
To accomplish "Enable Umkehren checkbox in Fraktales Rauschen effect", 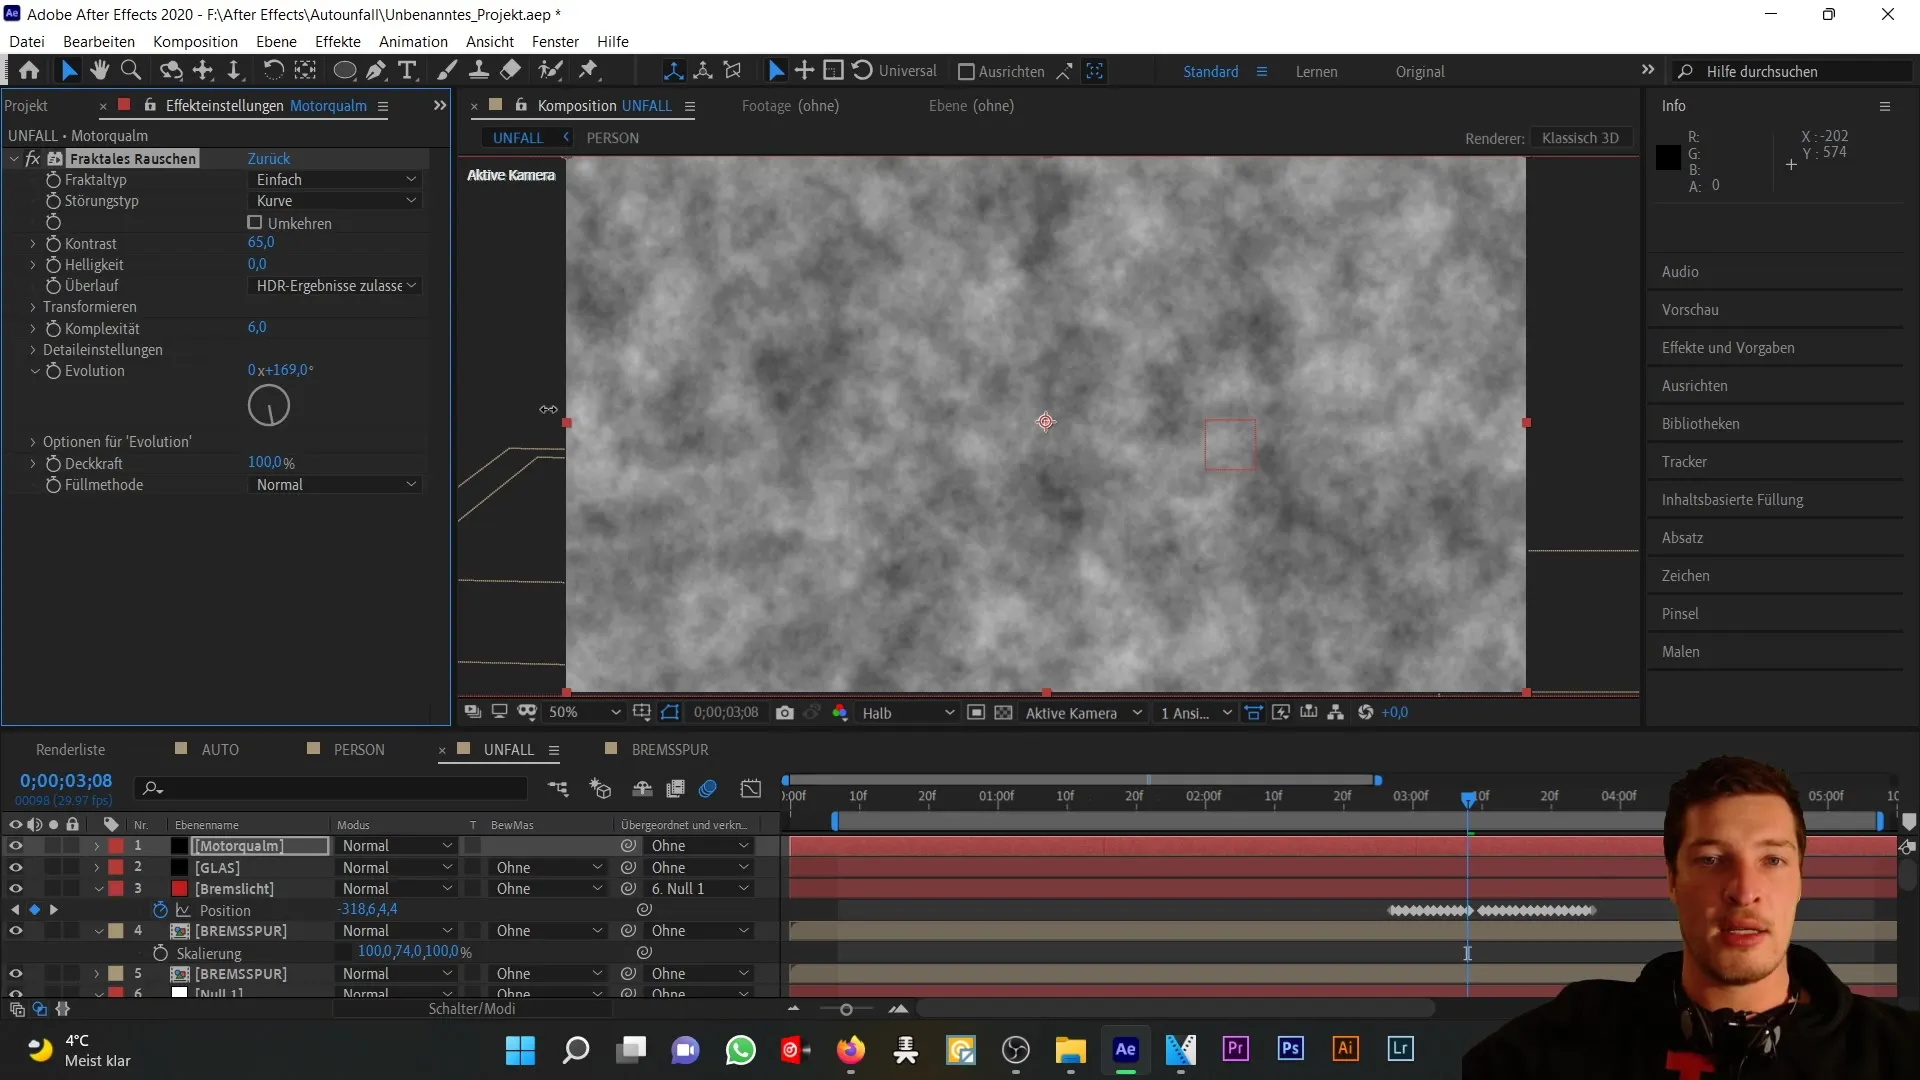I will coord(255,222).
